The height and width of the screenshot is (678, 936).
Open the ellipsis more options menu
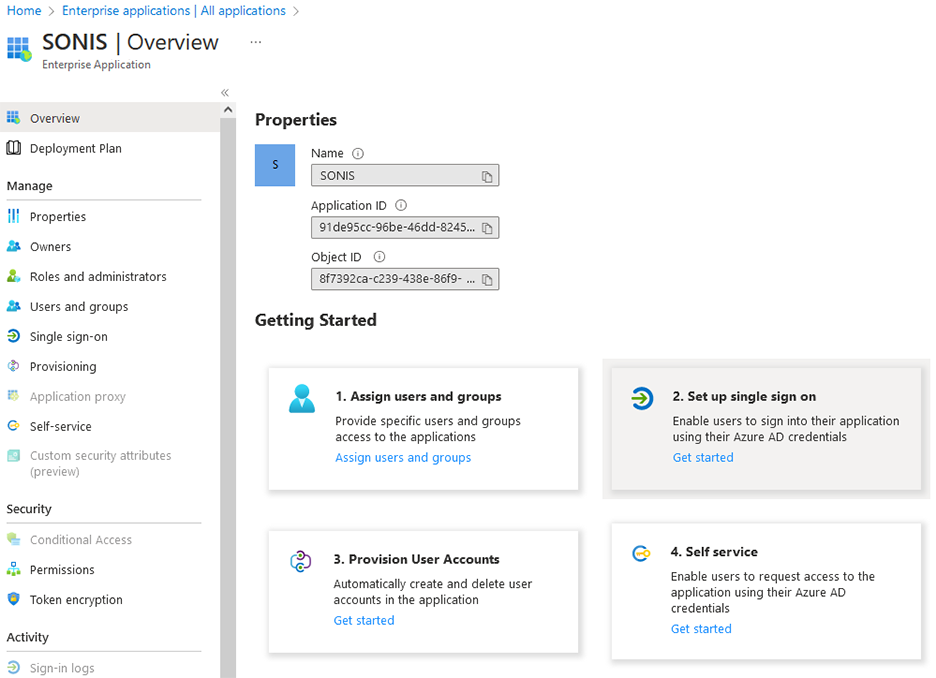click(x=256, y=42)
